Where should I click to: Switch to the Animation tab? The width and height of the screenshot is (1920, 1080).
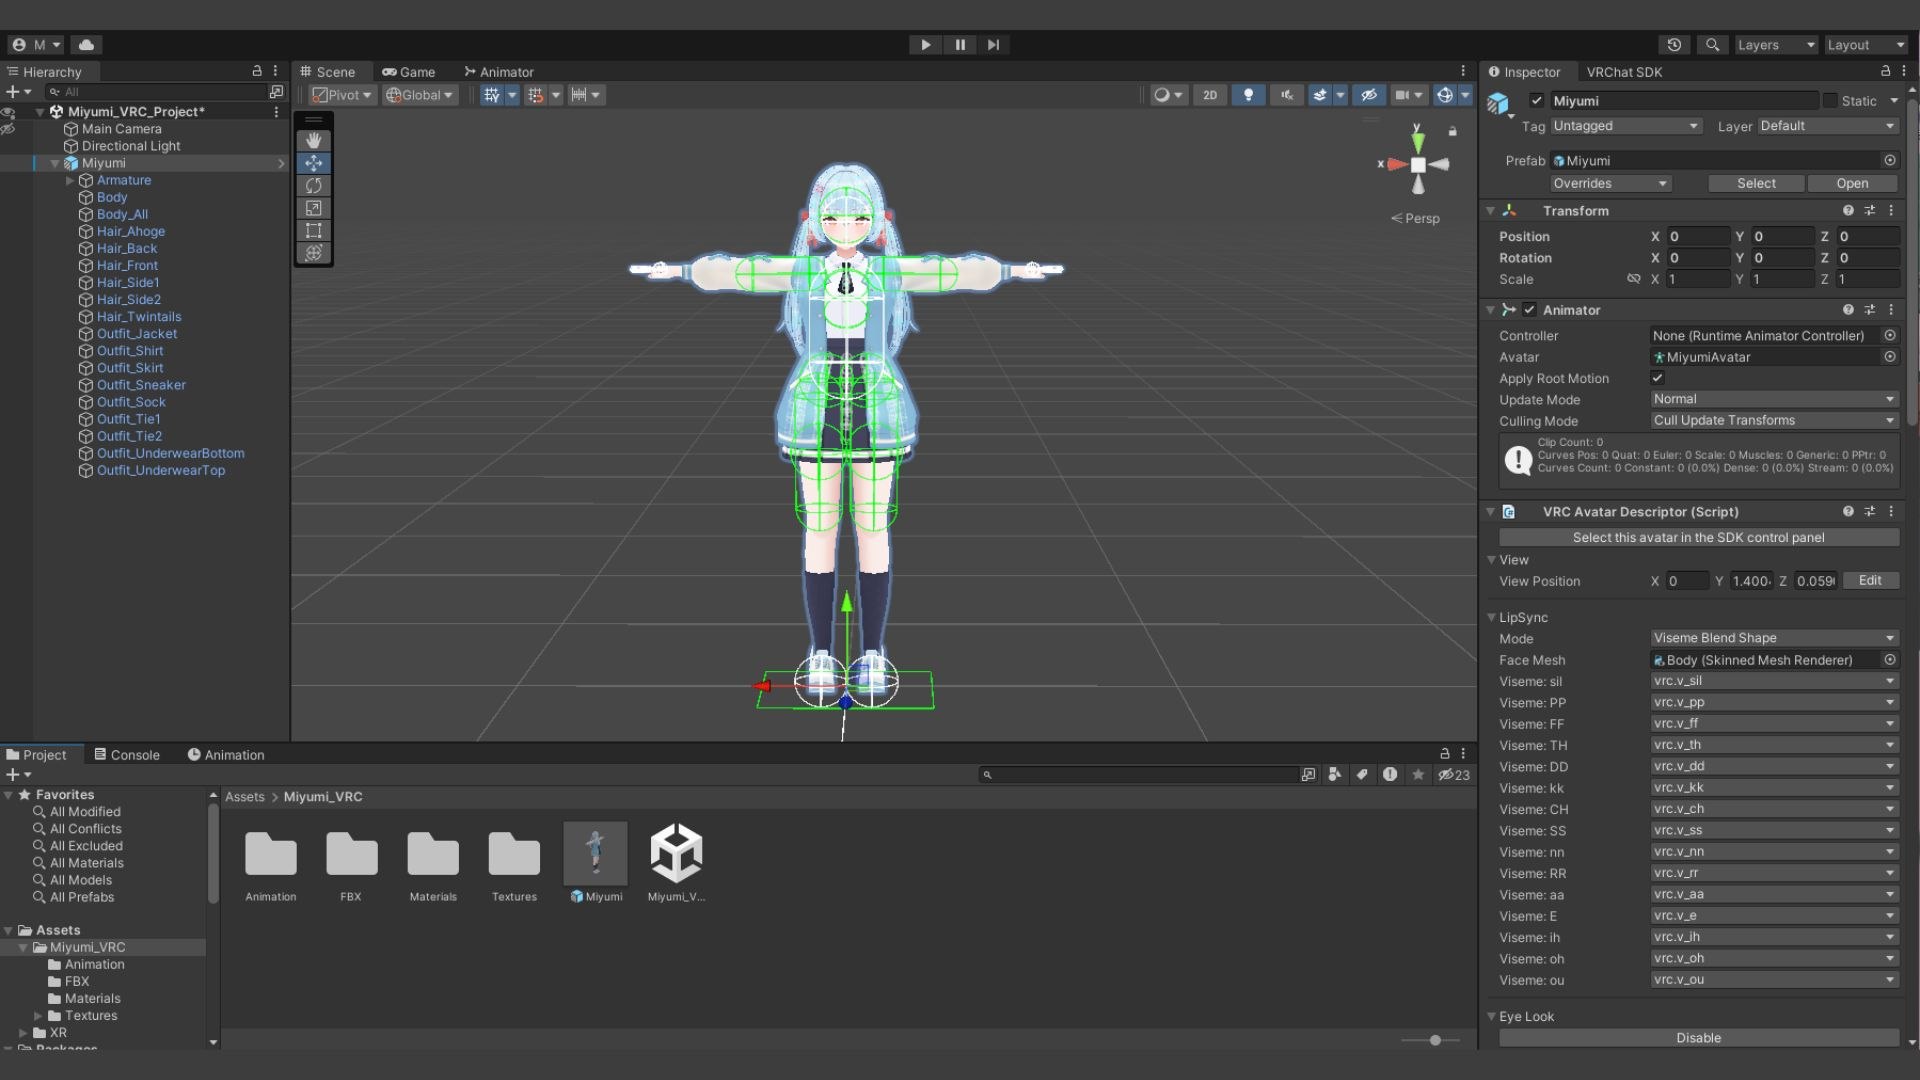[x=226, y=755]
